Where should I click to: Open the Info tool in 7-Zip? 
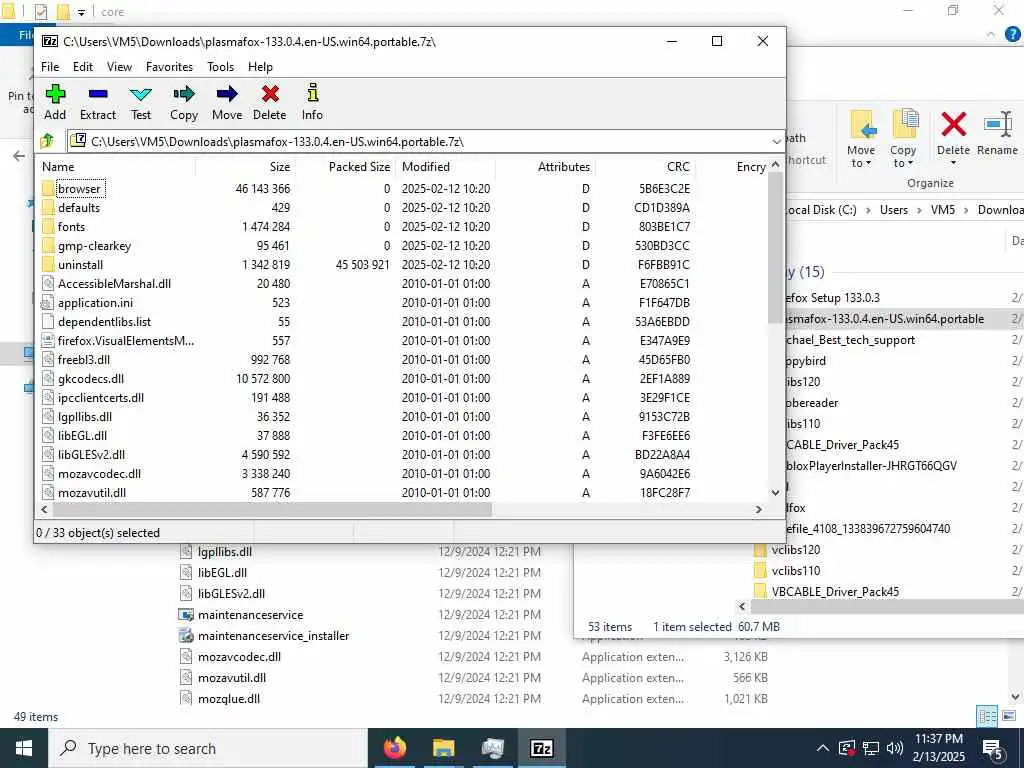pos(312,93)
